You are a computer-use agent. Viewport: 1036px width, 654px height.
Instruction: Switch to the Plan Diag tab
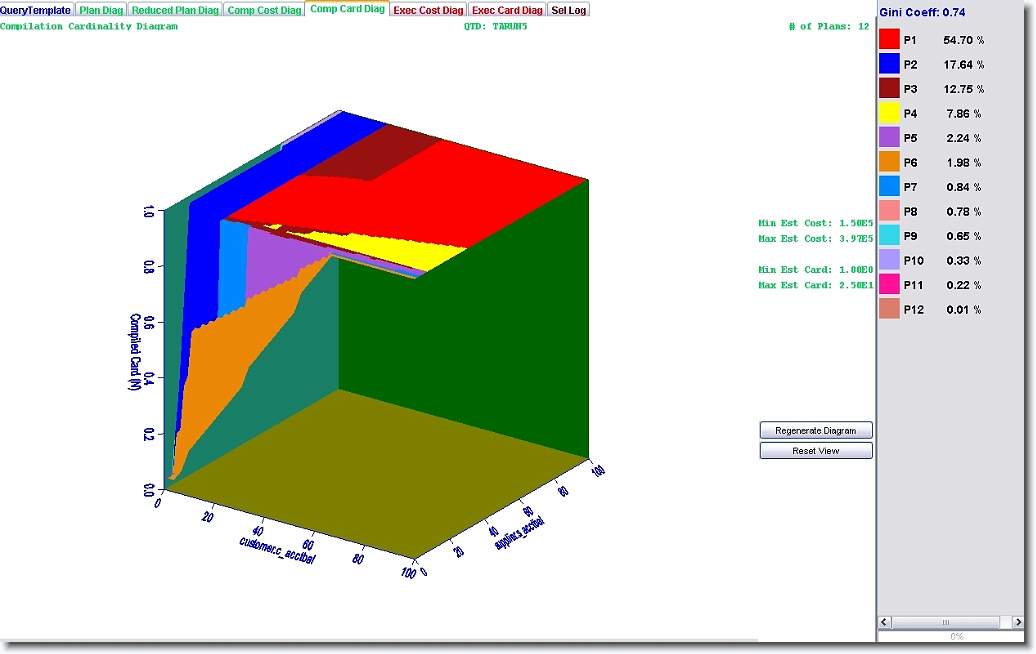point(101,10)
